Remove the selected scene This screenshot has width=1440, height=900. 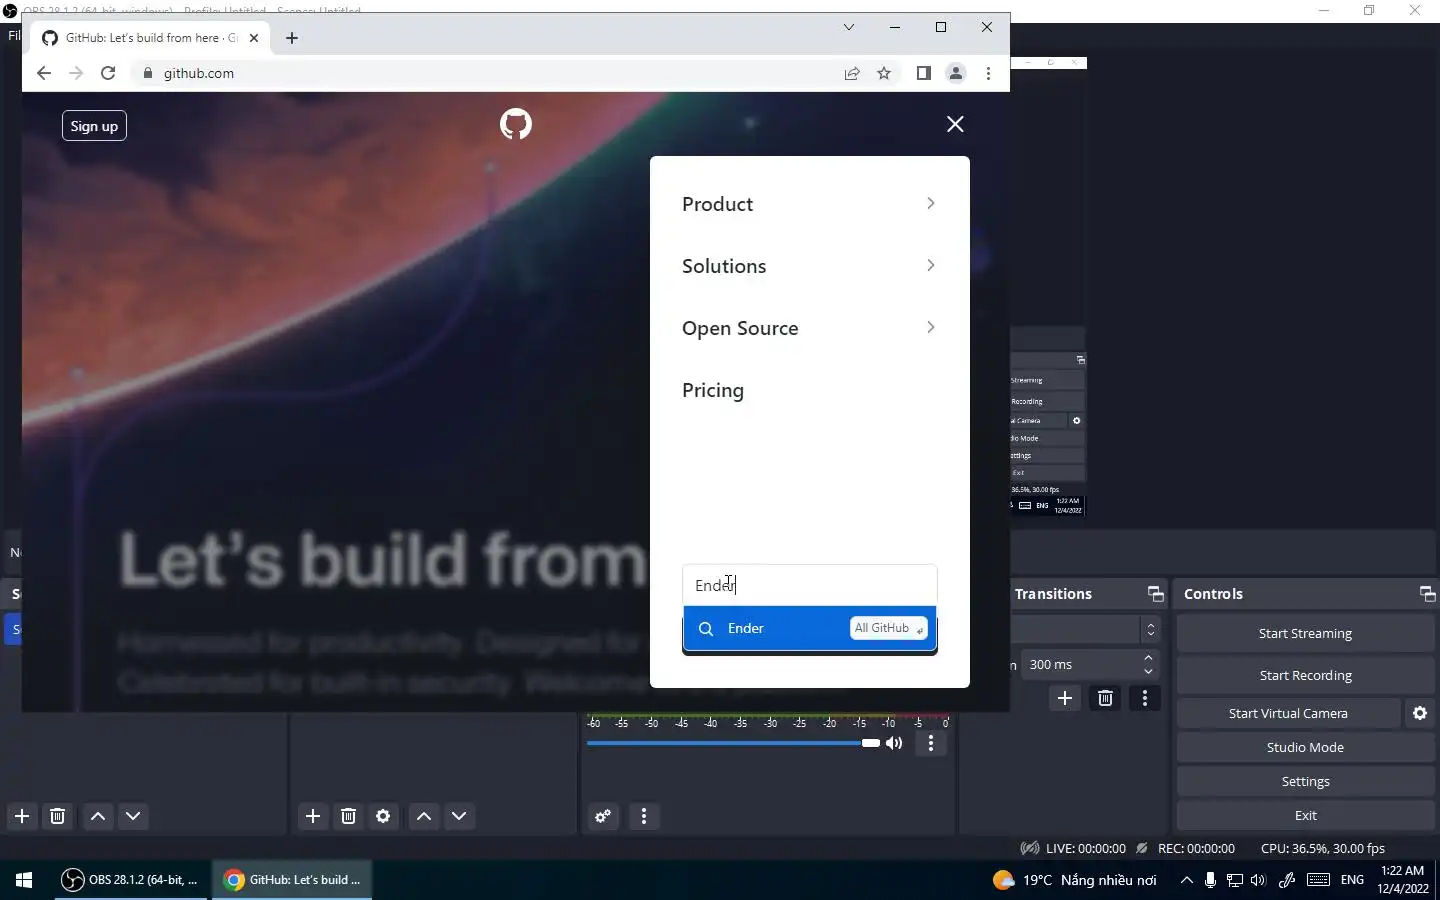[57, 816]
